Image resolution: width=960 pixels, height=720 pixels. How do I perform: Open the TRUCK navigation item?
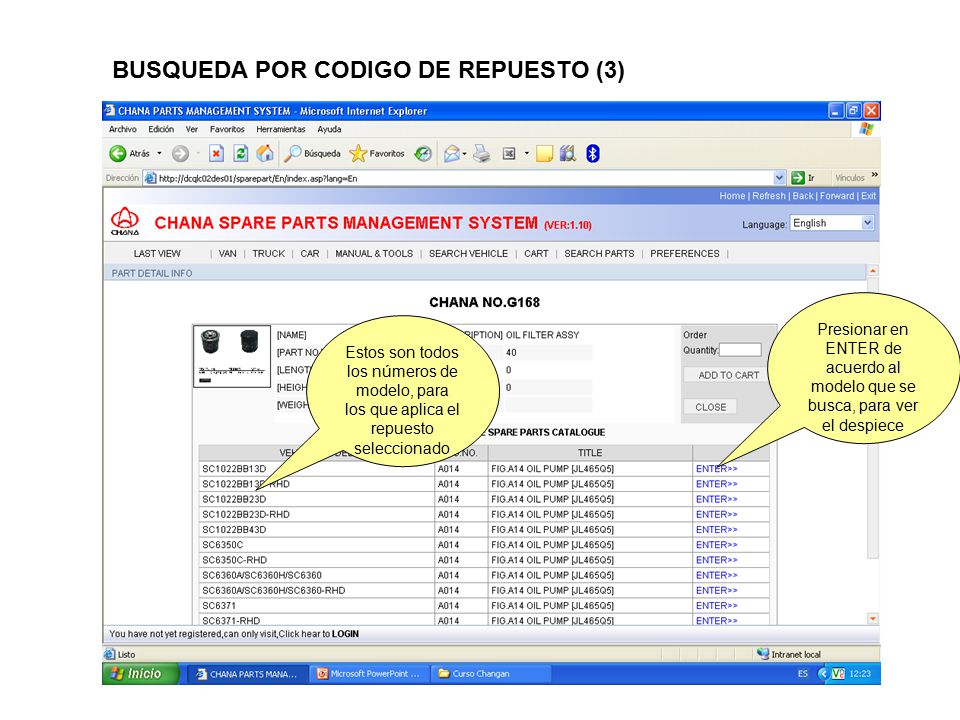point(268,253)
